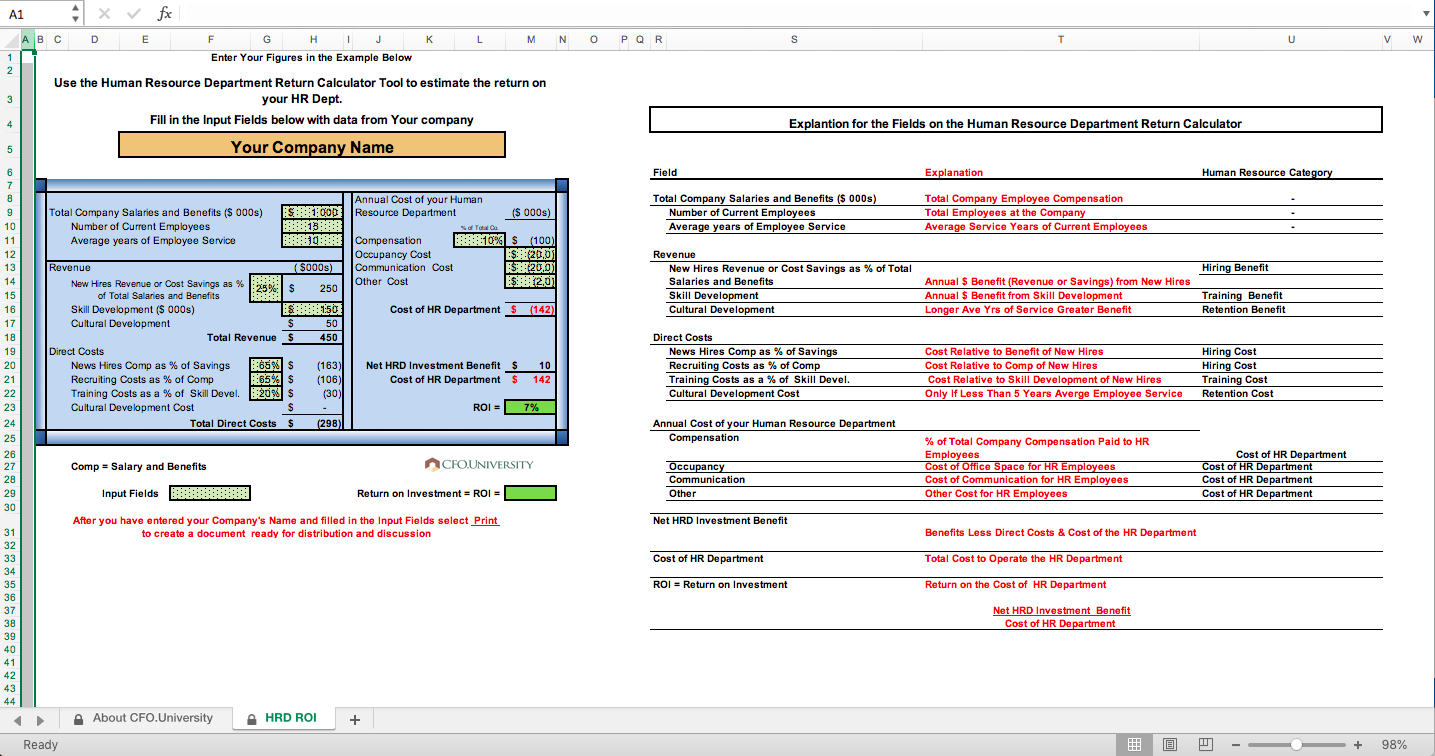Select the Communication Cost (20.0) input
1435x756 pixels.
point(531,268)
